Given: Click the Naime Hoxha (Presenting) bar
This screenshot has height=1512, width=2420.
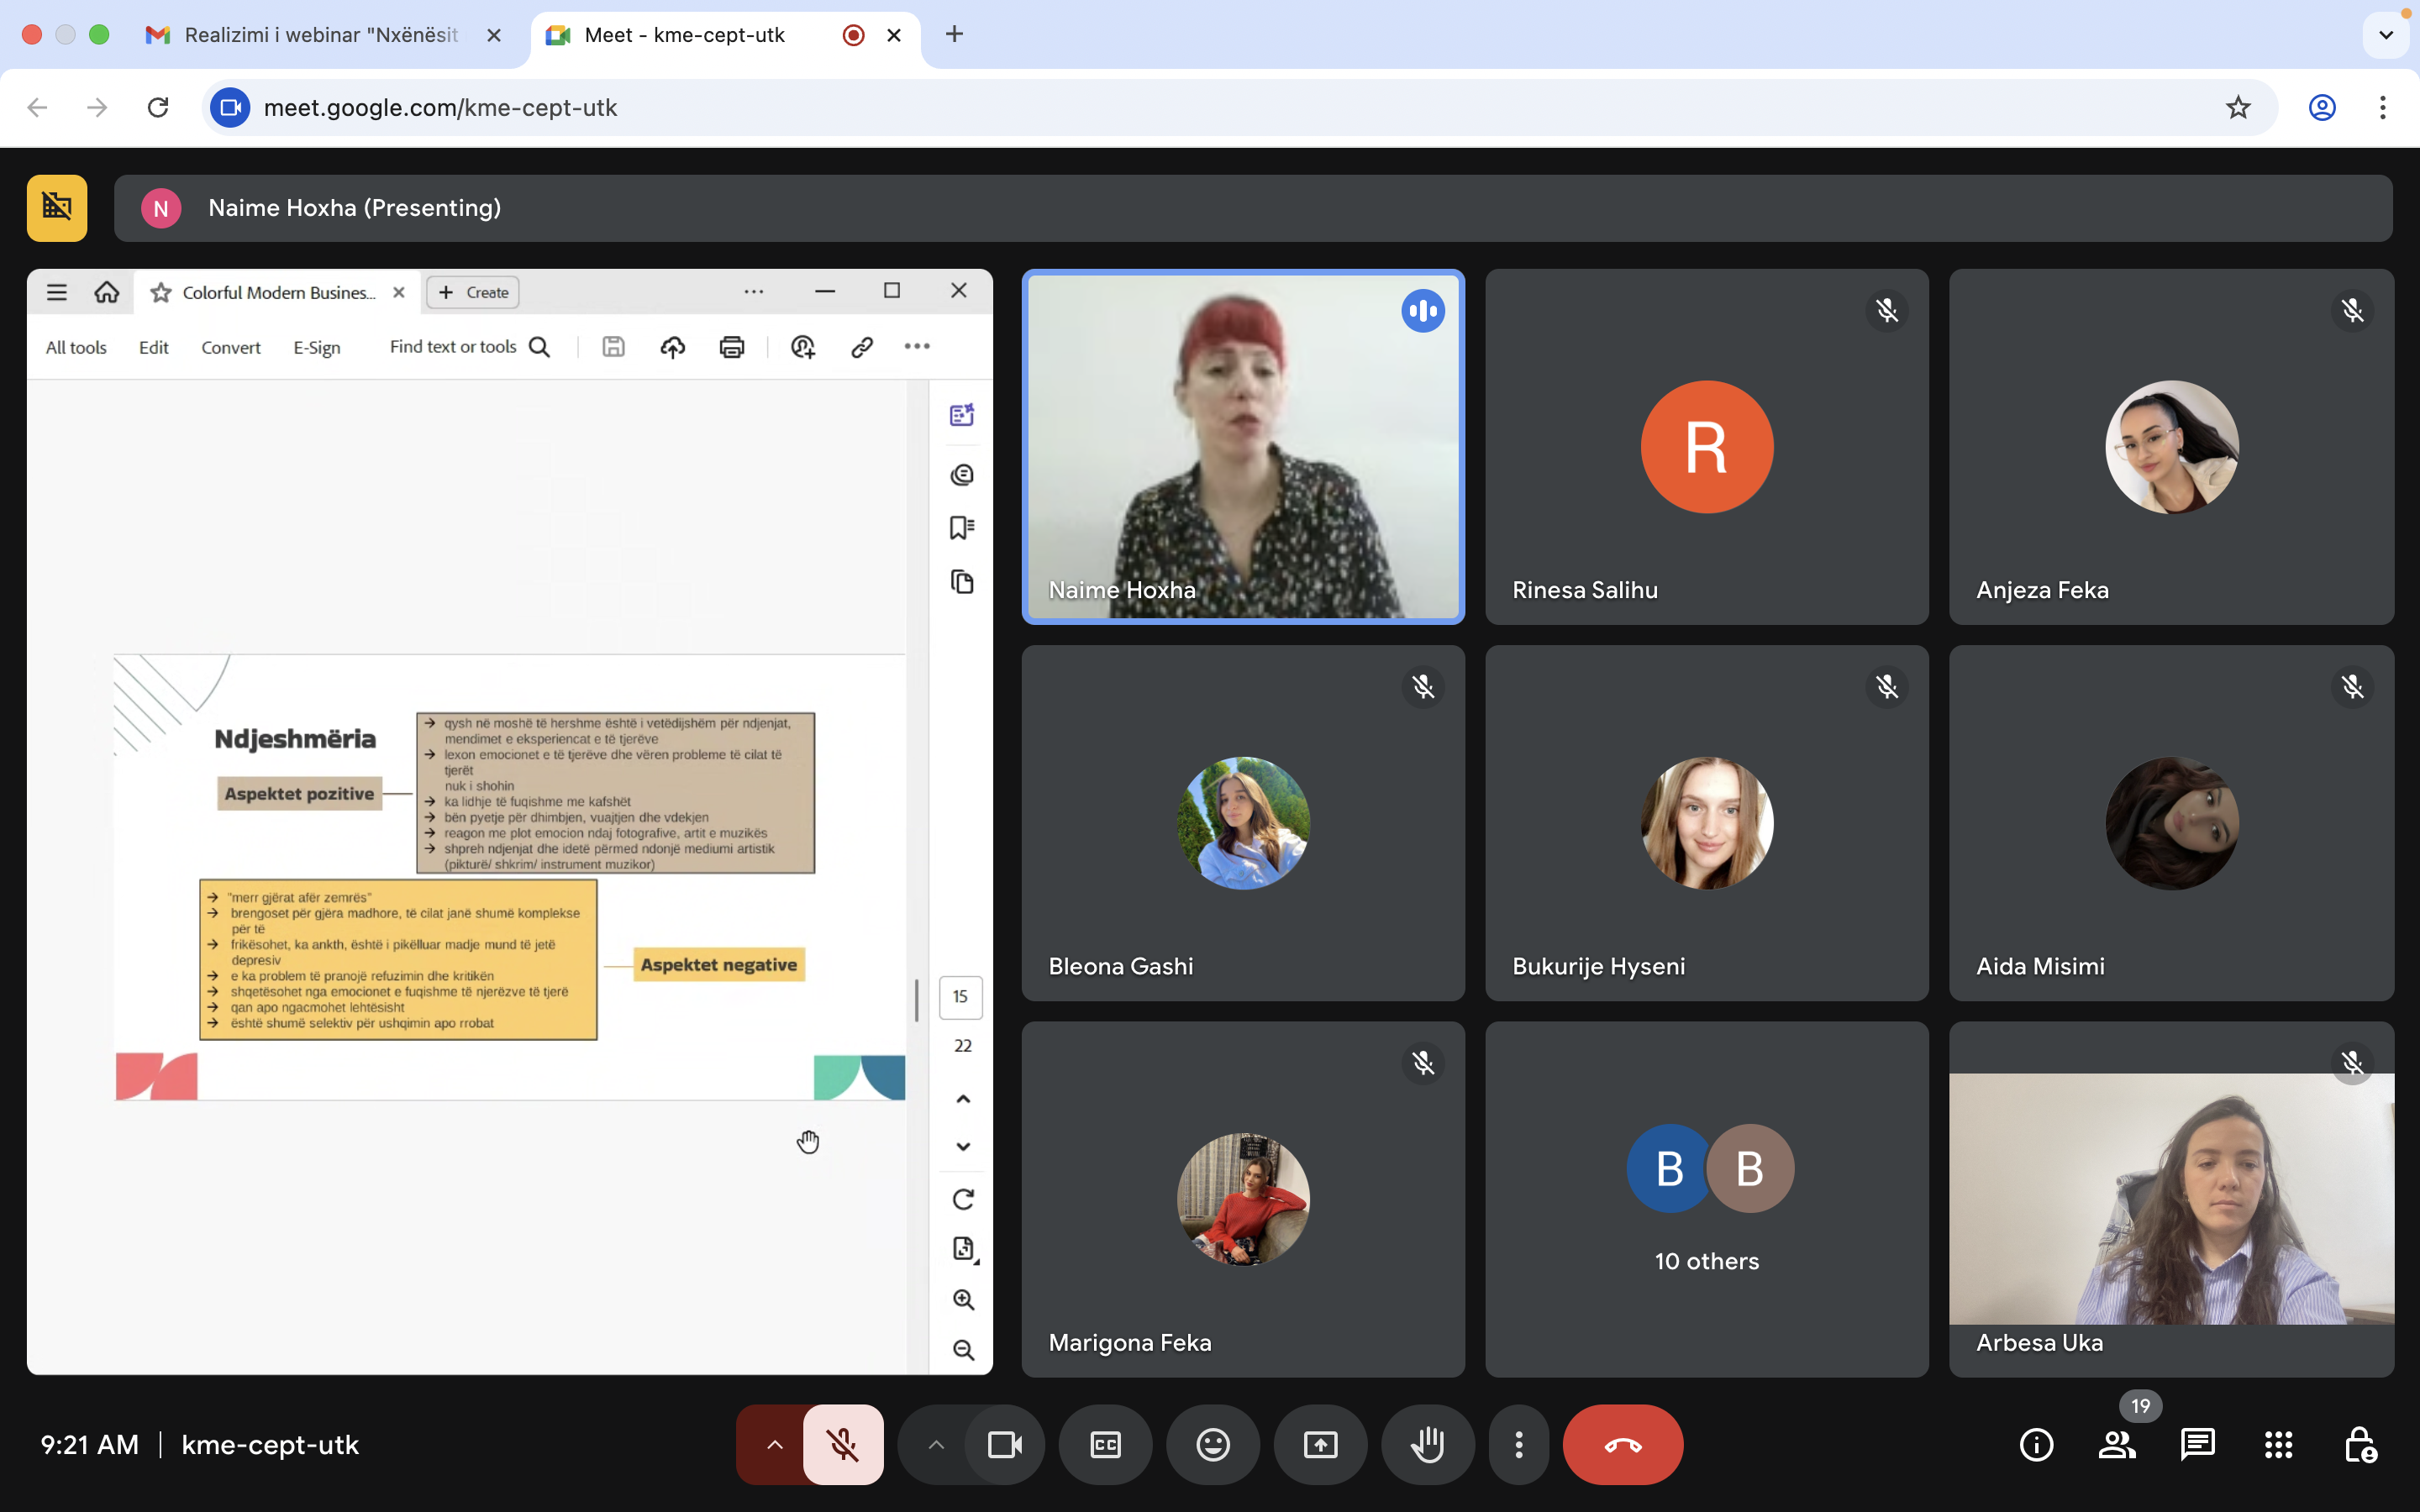Looking at the screenshot, I should pyautogui.click(x=1253, y=208).
